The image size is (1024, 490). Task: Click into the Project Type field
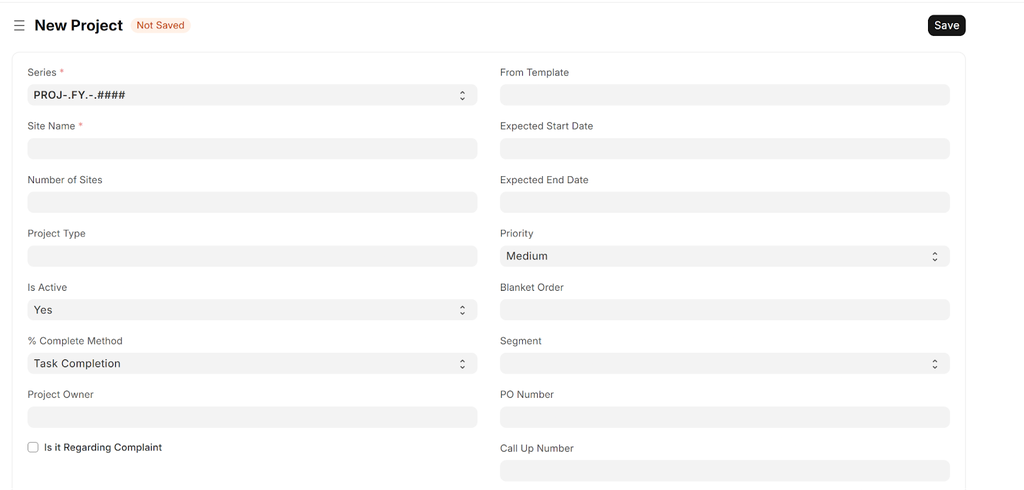click(252, 256)
